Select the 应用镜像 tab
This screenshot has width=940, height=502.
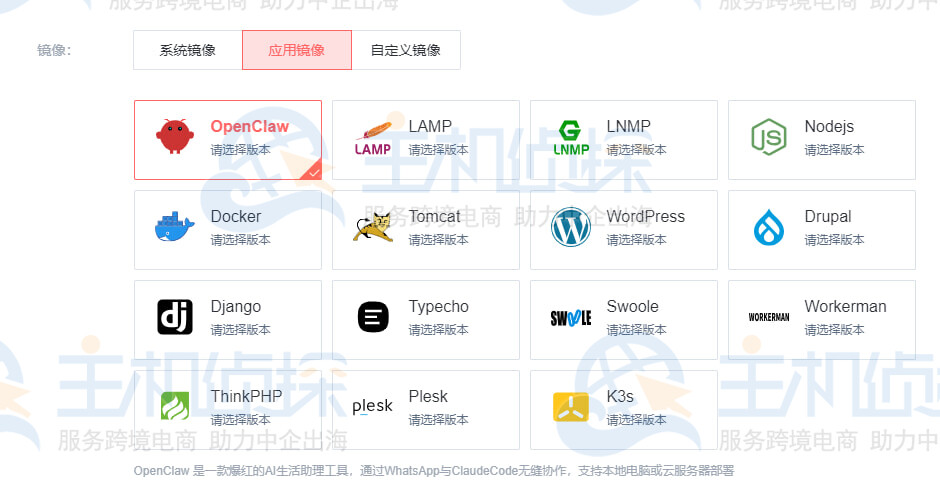pyautogui.click(x=297, y=50)
